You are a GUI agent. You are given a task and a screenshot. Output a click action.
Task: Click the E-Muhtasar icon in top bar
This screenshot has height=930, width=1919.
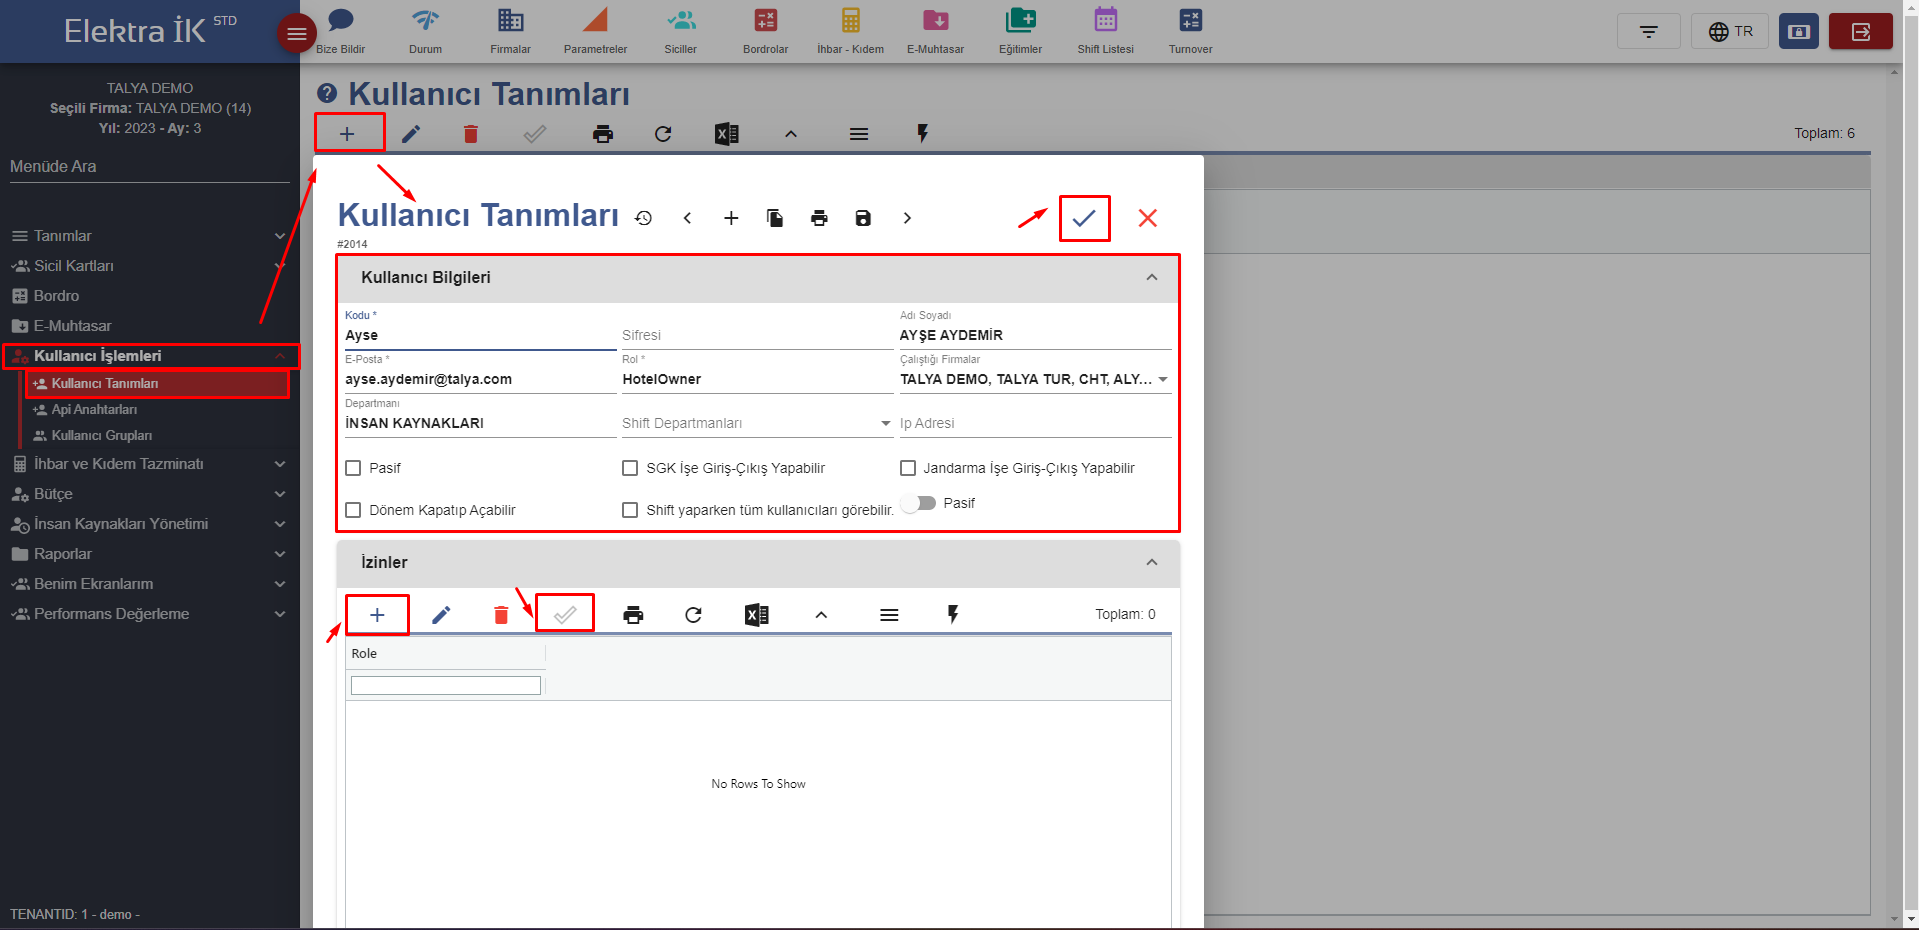click(935, 31)
